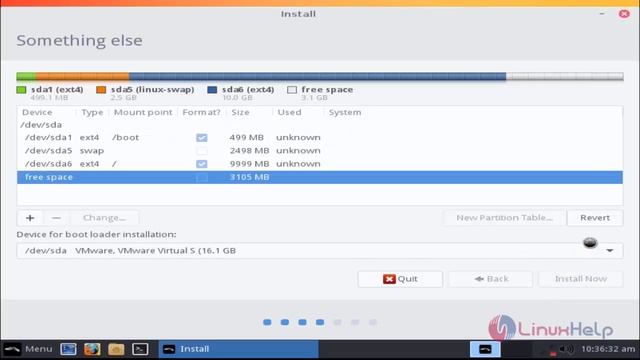Close the Install window
This screenshot has width=640, height=360.
[624, 14]
